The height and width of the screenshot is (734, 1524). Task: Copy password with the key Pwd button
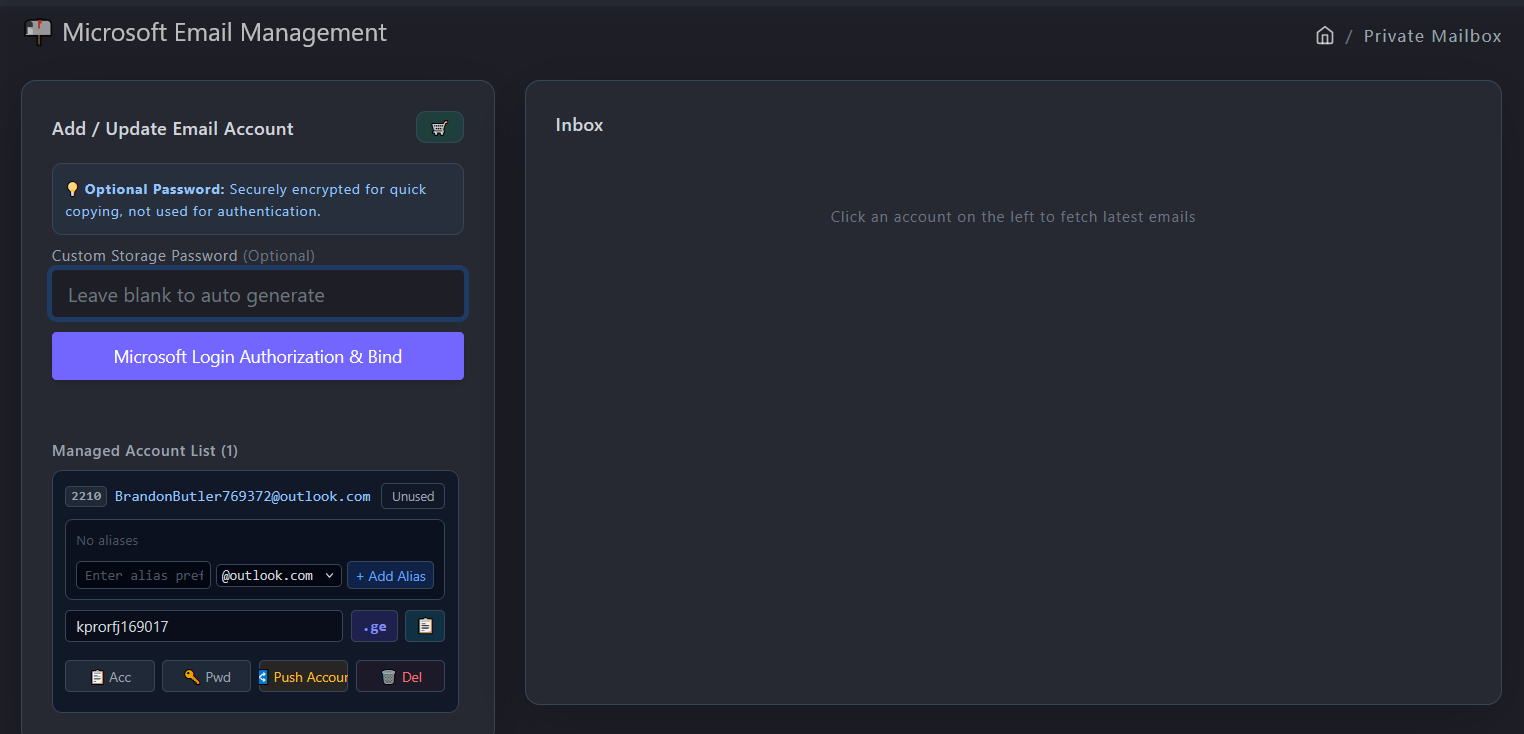pos(207,677)
